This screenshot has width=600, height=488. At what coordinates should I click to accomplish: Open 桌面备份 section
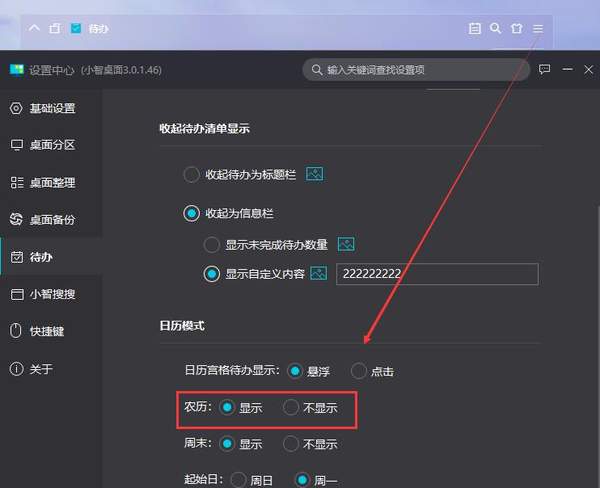tap(51, 219)
